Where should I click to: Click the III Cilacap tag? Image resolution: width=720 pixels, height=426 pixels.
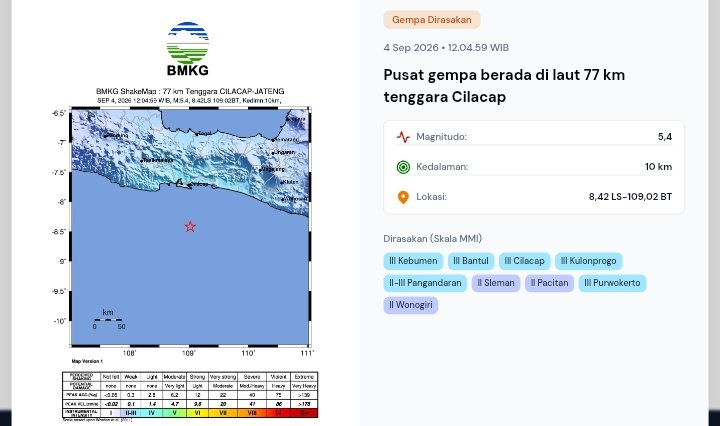tap(524, 261)
